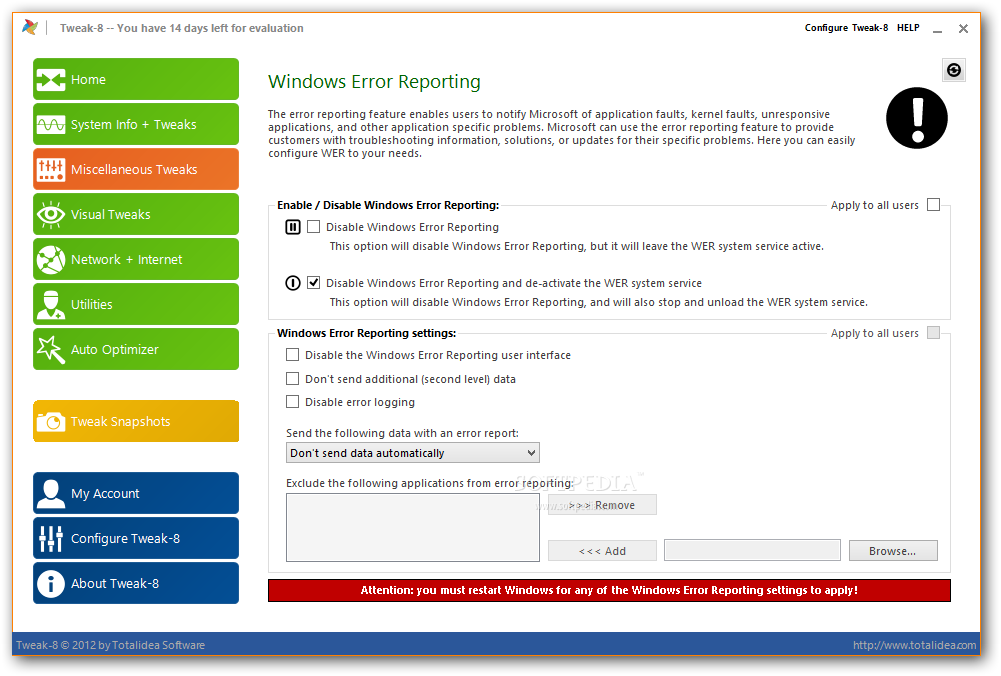Enable Disable error logging checkbox
The width and height of the screenshot is (1001, 676).
tap(292, 402)
